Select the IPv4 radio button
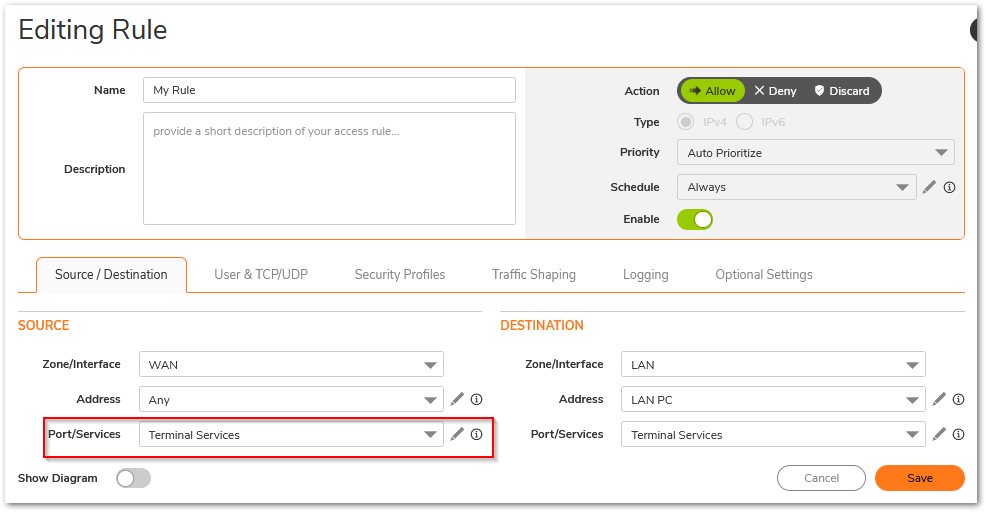 tap(685, 121)
